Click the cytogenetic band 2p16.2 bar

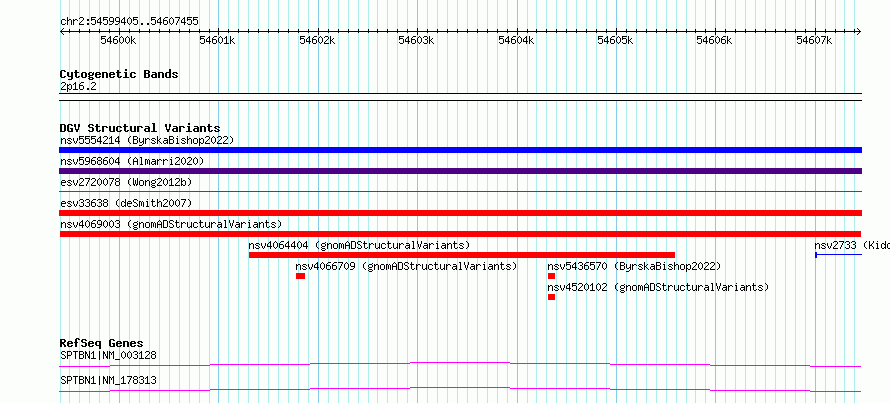coord(460,96)
